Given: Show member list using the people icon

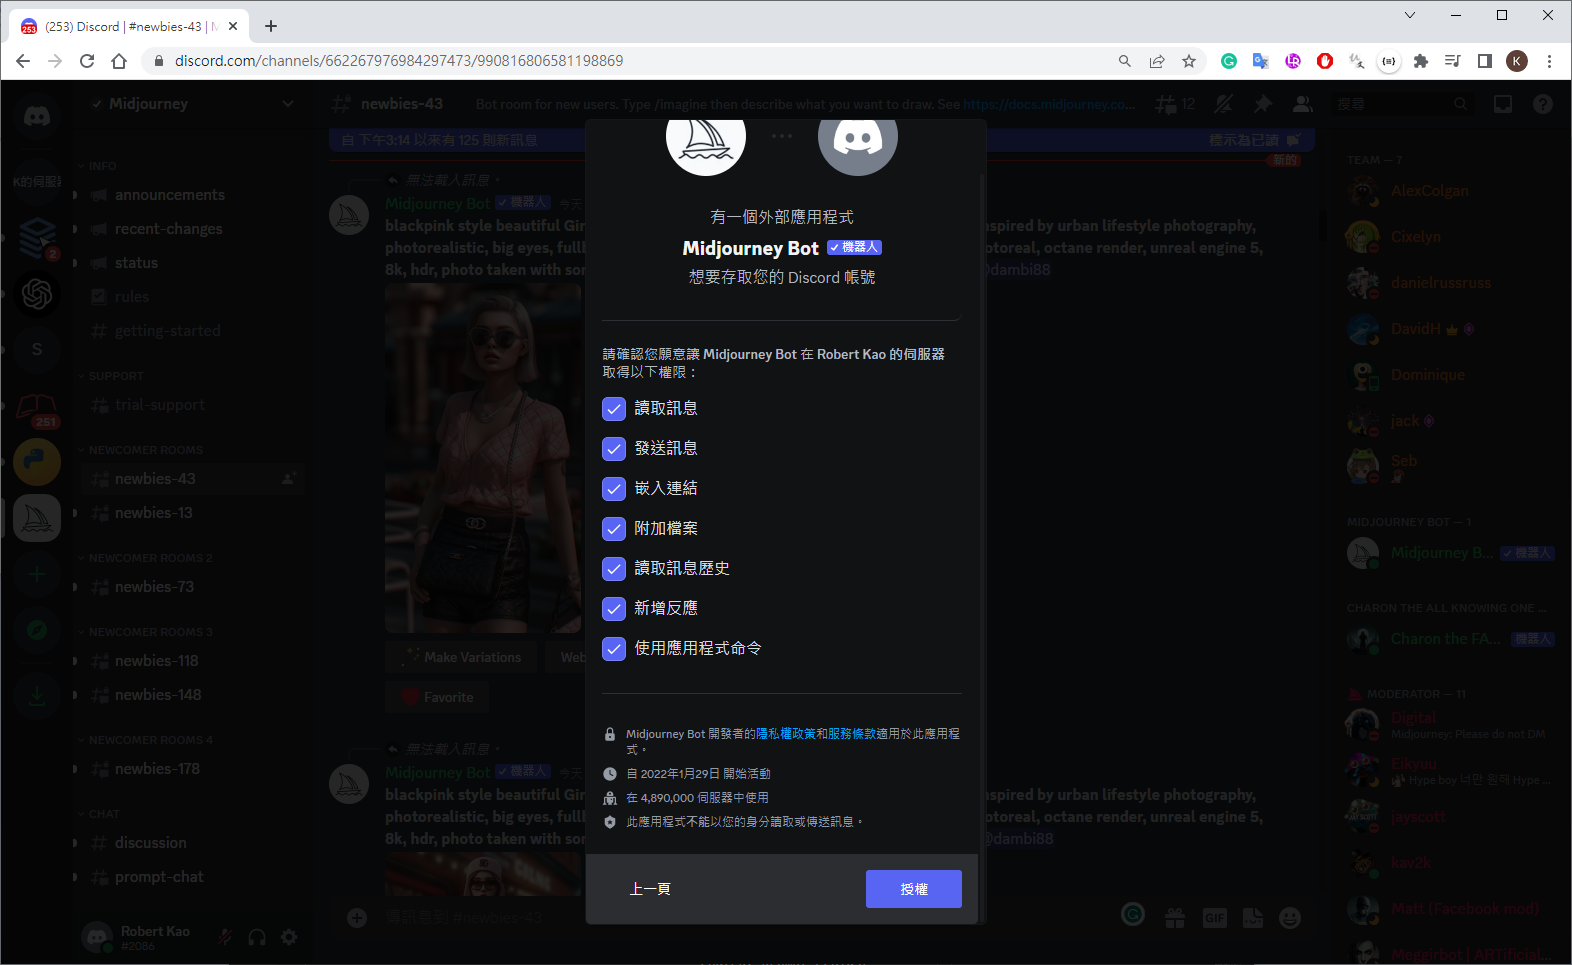Looking at the screenshot, I should tap(1302, 104).
